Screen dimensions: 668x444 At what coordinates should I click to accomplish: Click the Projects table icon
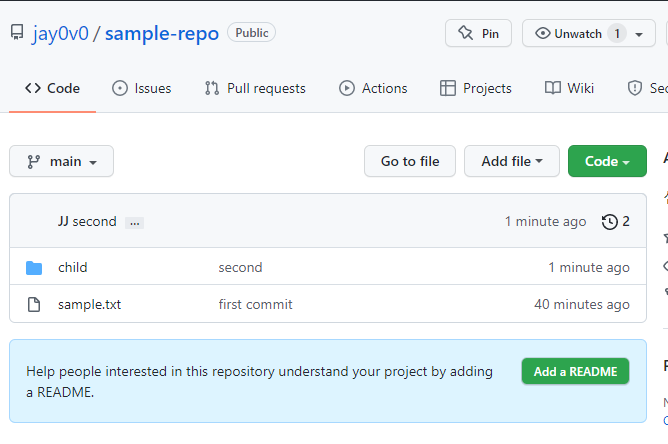pyautogui.click(x=448, y=88)
